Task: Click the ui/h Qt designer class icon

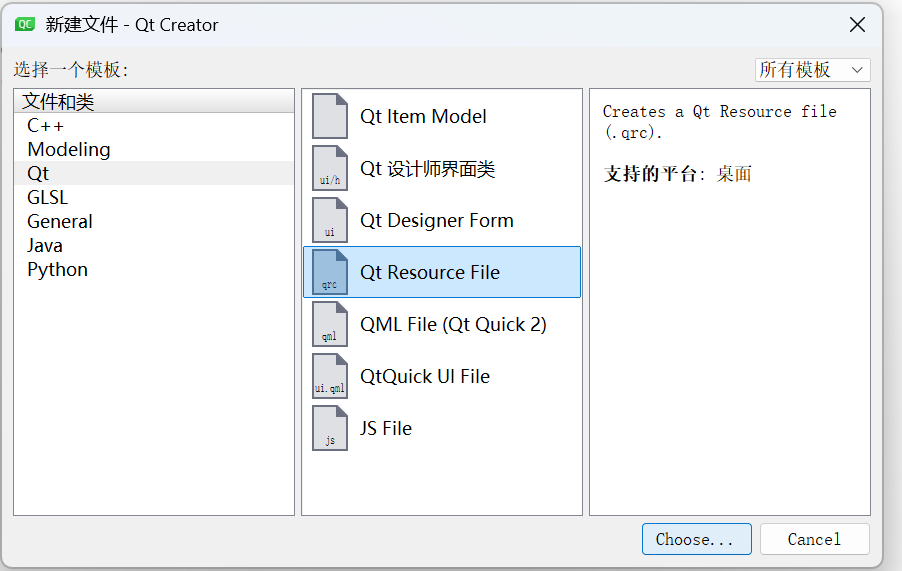Action: click(x=330, y=168)
